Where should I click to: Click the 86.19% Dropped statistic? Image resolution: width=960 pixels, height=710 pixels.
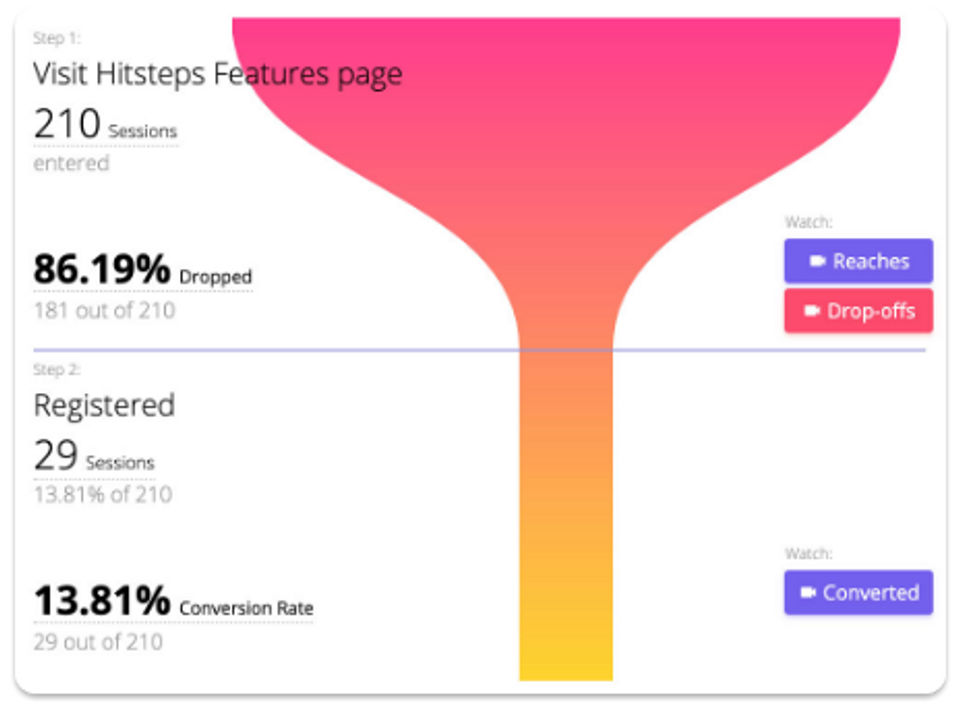pyautogui.click(x=142, y=271)
